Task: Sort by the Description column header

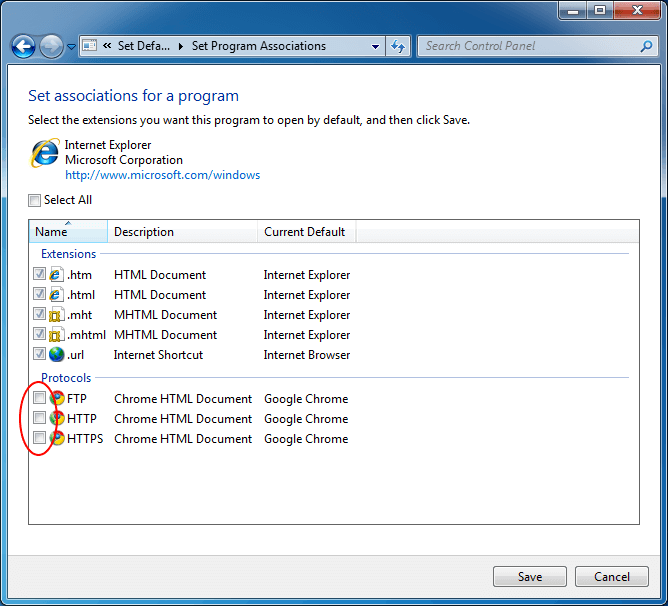Action: pyautogui.click(x=182, y=231)
